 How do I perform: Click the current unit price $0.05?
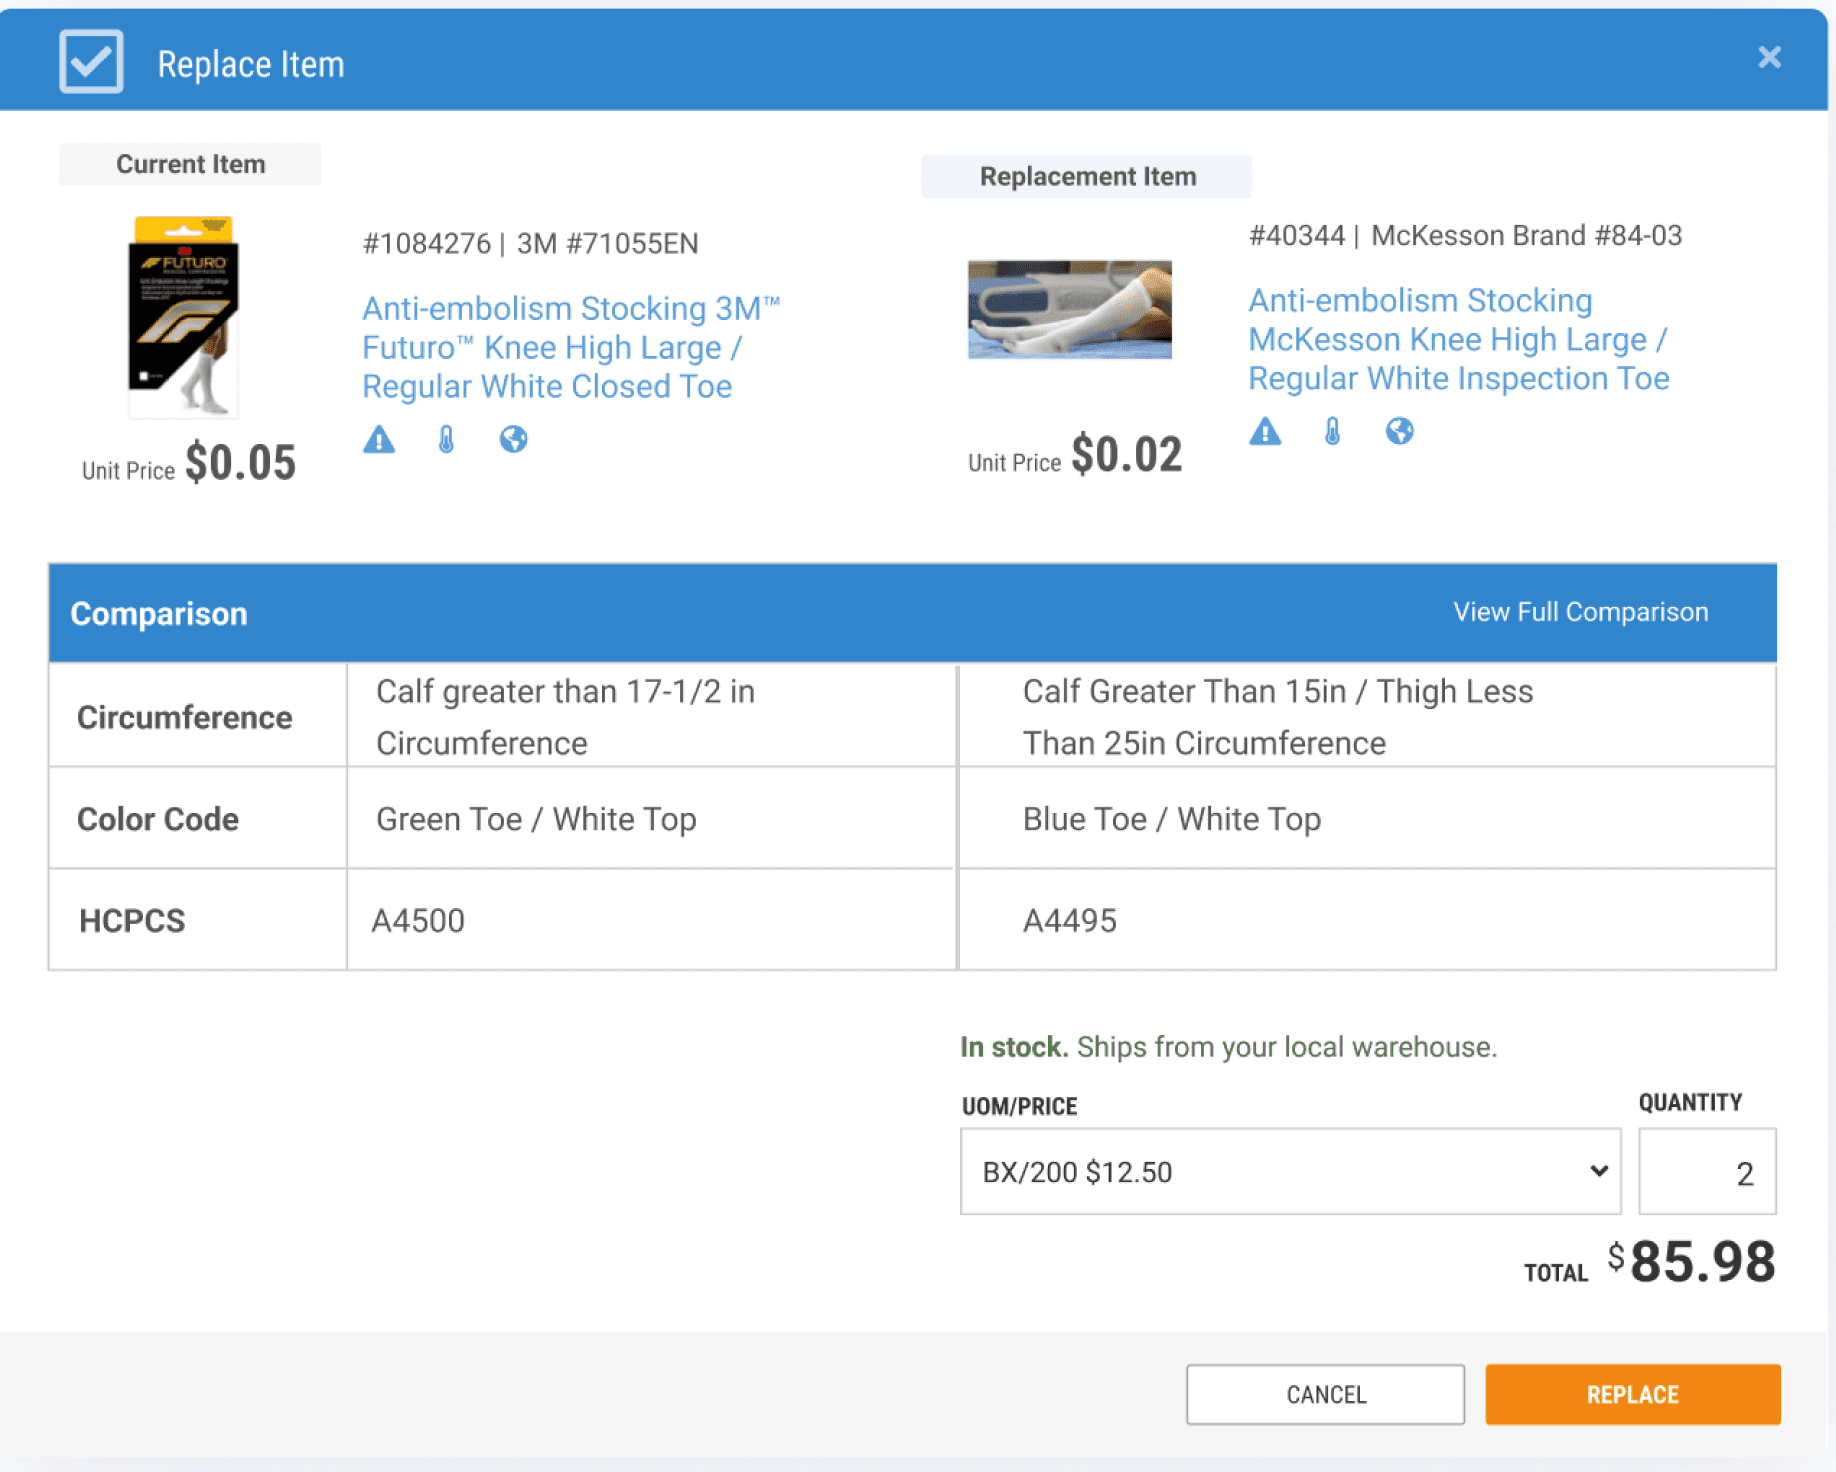240,462
